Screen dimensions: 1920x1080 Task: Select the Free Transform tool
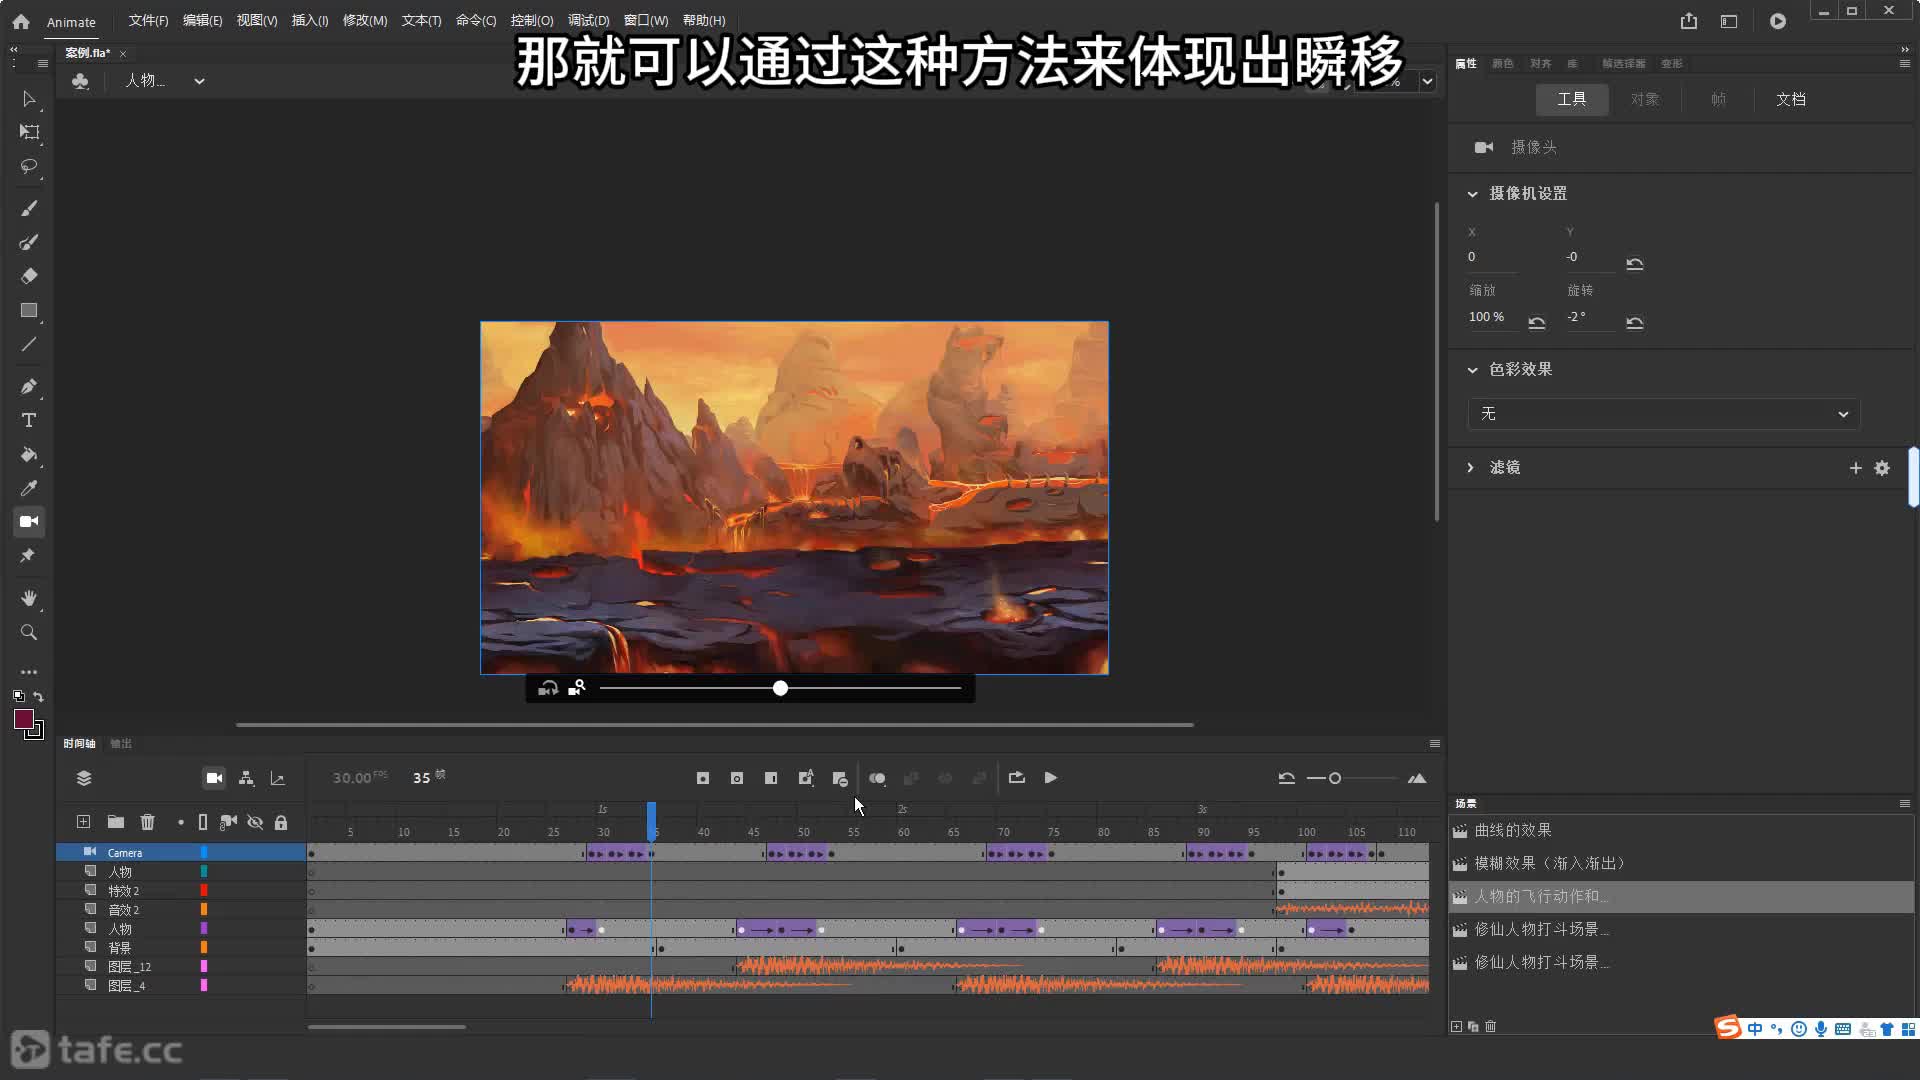click(29, 132)
